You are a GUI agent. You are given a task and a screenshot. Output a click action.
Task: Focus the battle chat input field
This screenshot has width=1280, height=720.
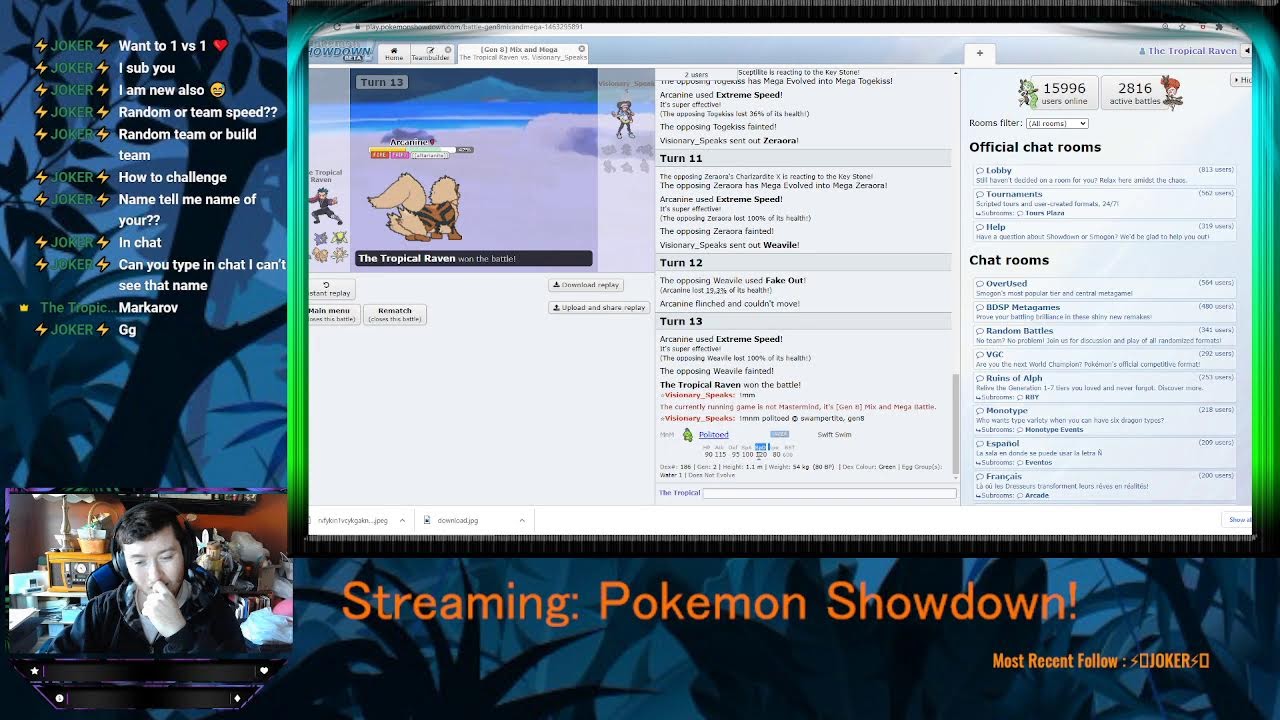[x=829, y=492]
